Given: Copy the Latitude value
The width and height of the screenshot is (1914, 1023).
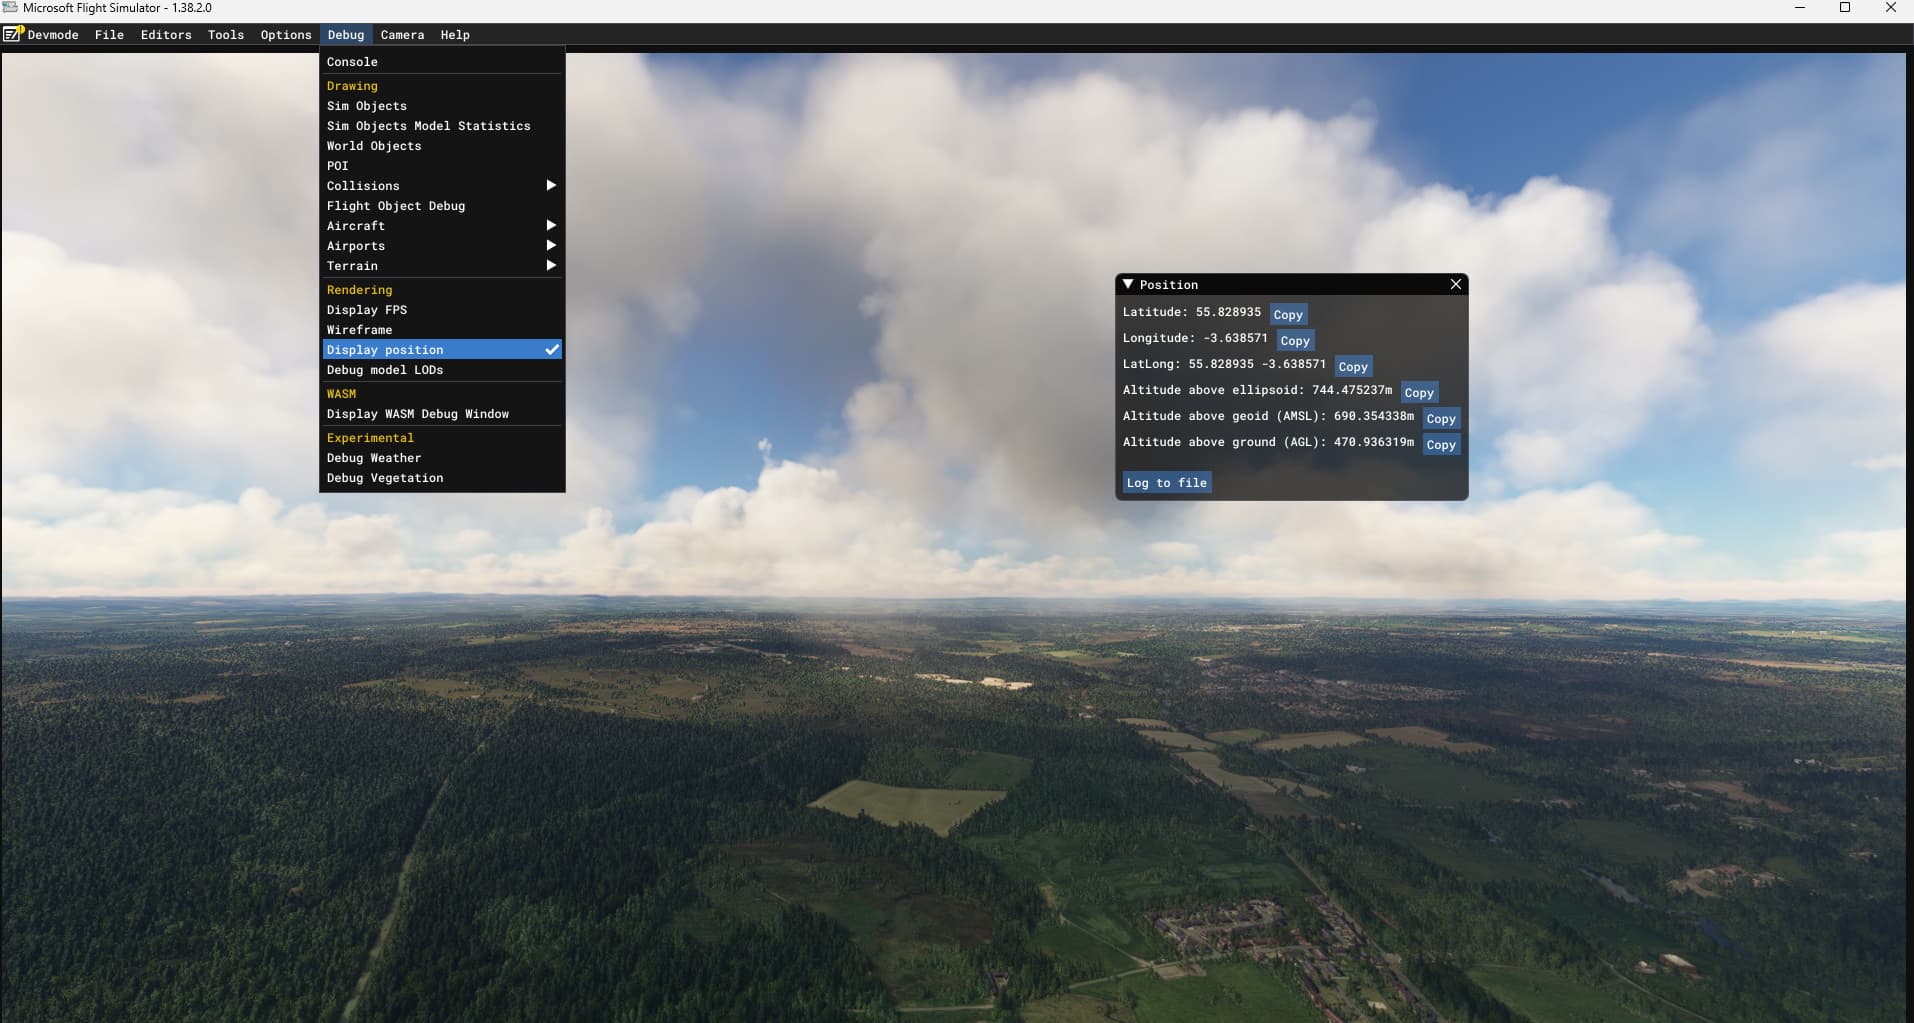Looking at the screenshot, I should click(x=1287, y=315).
